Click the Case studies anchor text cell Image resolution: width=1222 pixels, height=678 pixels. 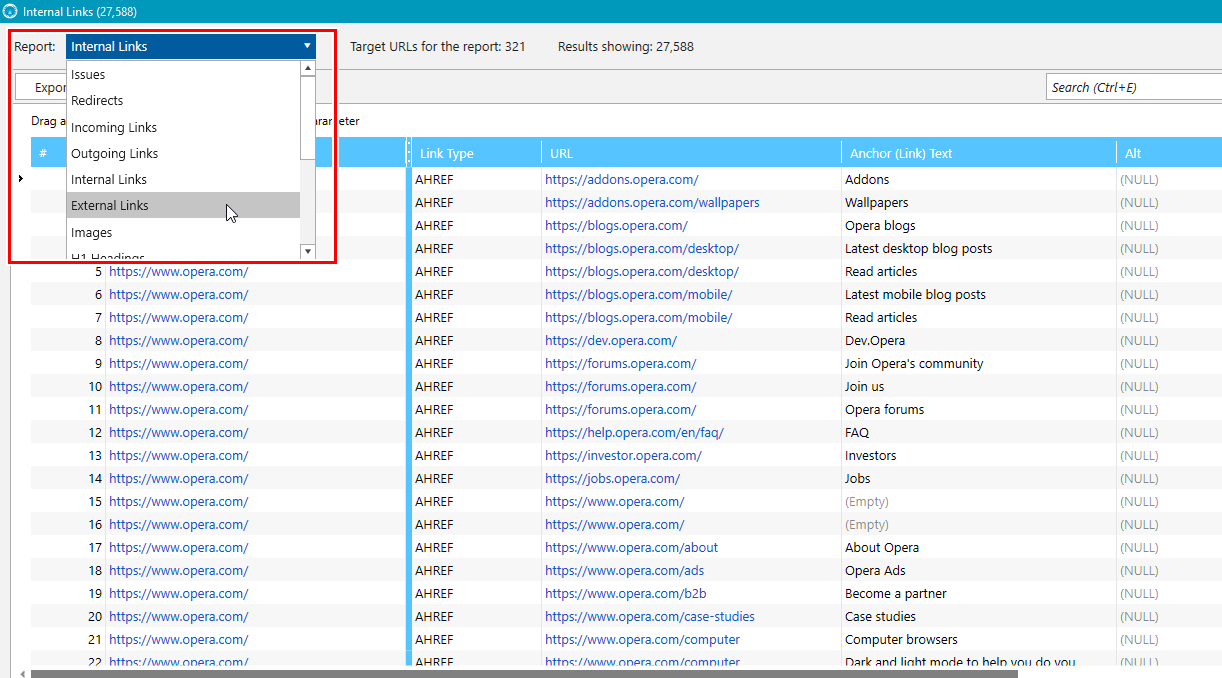pyautogui.click(x=979, y=616)
